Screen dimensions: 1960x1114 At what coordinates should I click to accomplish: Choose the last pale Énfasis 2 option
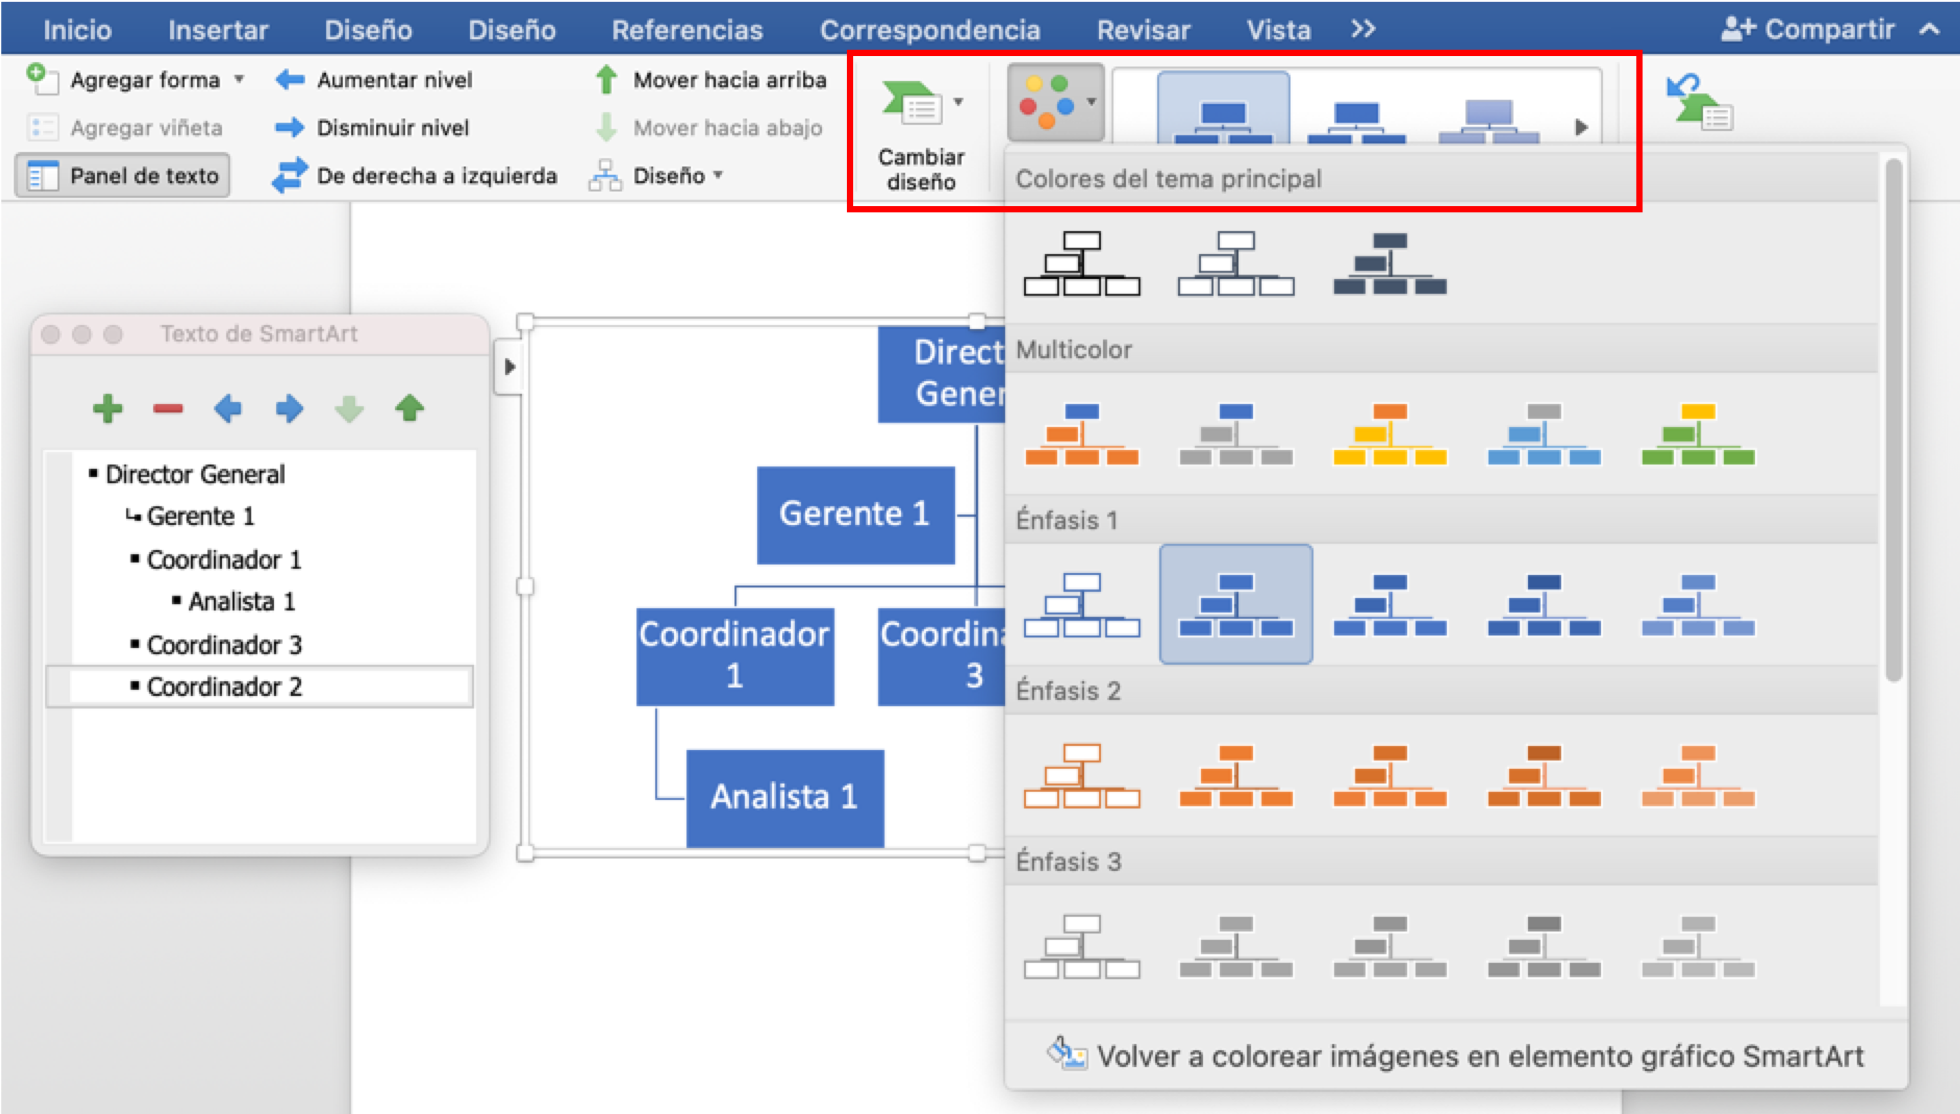[1698, 776]
